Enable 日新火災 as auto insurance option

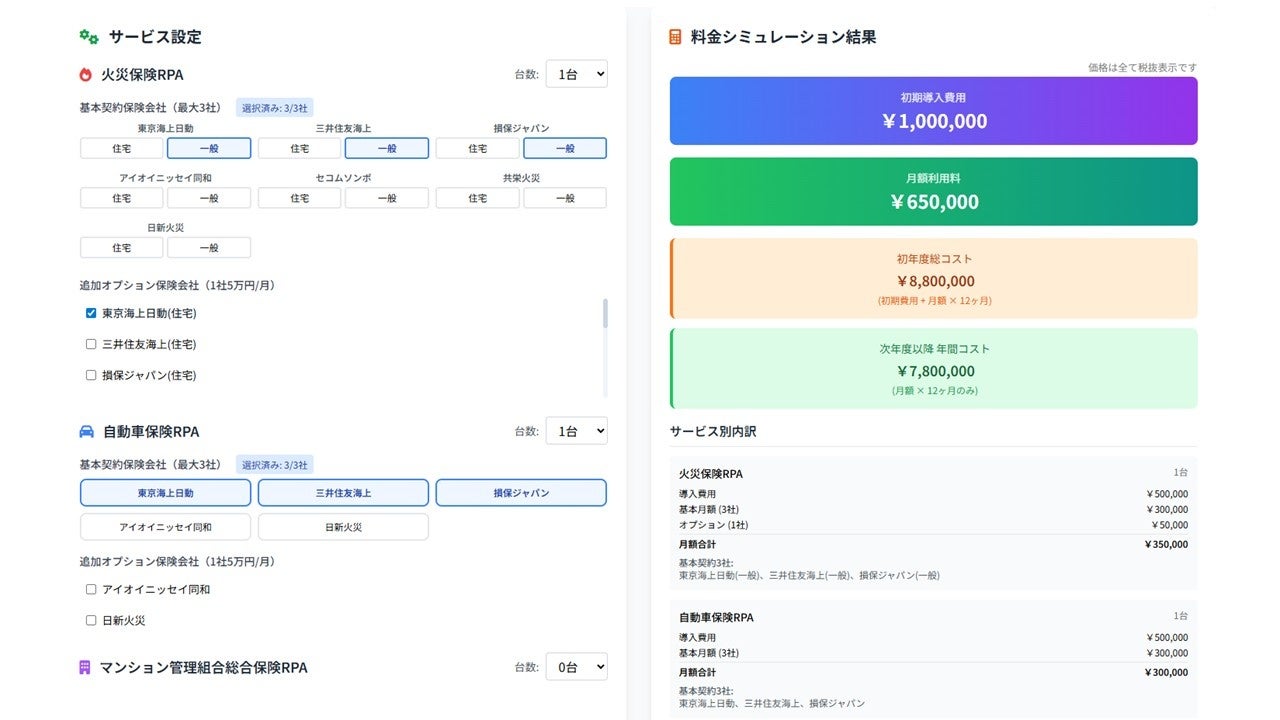click(x=91, y=620)
